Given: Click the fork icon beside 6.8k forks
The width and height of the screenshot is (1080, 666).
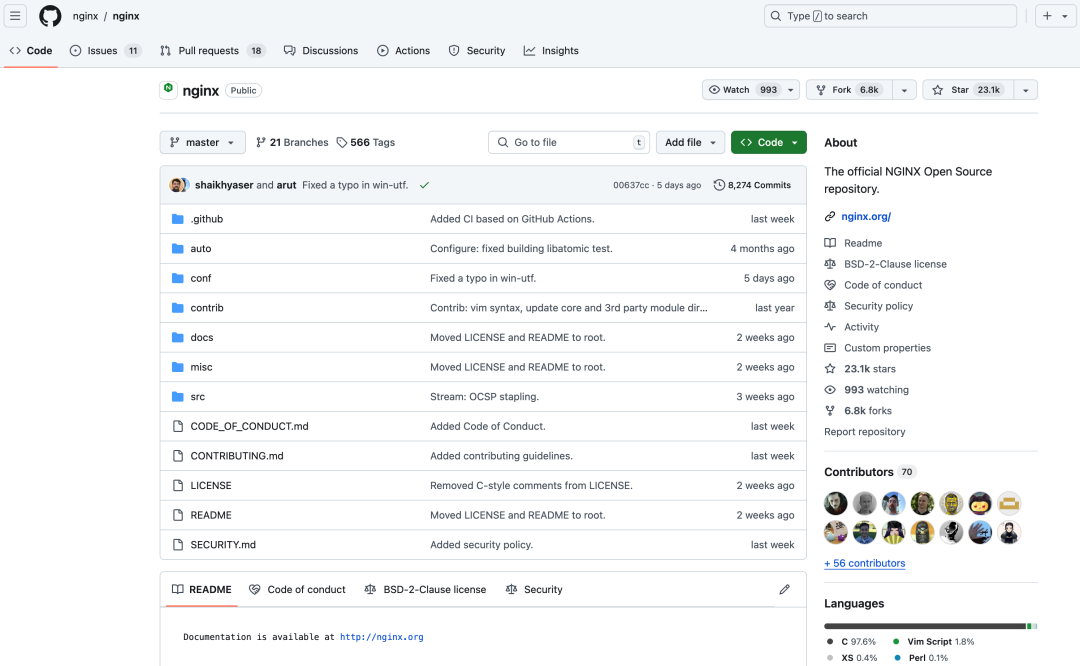Looking at the screenshot, I should tap(830, 411).
